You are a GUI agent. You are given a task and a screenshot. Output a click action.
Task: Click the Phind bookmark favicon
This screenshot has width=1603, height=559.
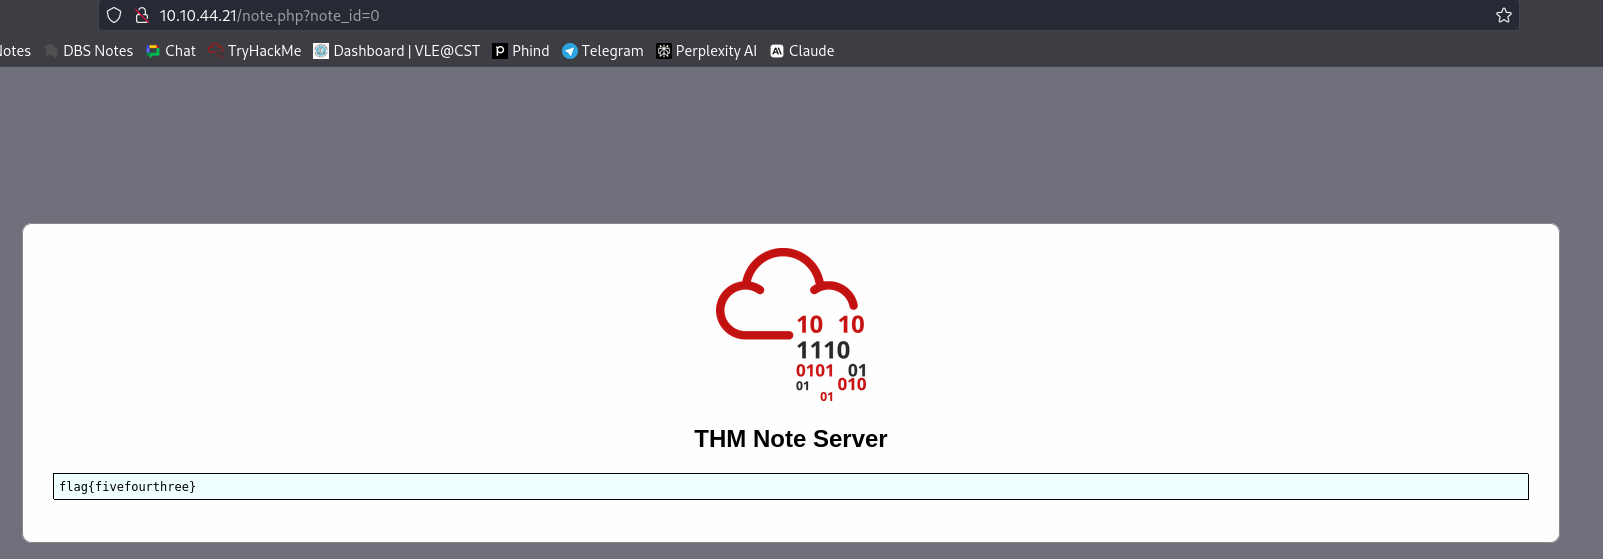tap(500, 51)
